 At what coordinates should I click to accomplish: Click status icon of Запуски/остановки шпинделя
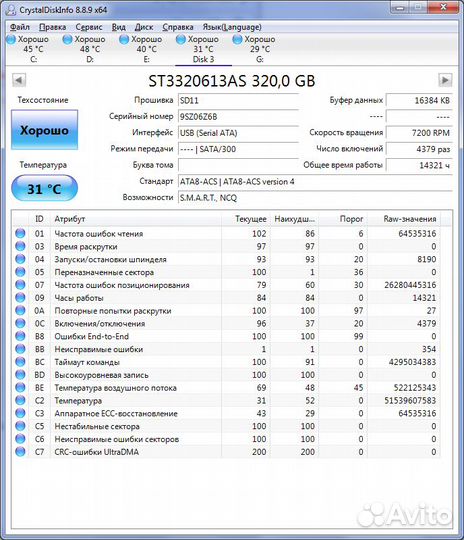coord(20,259)
